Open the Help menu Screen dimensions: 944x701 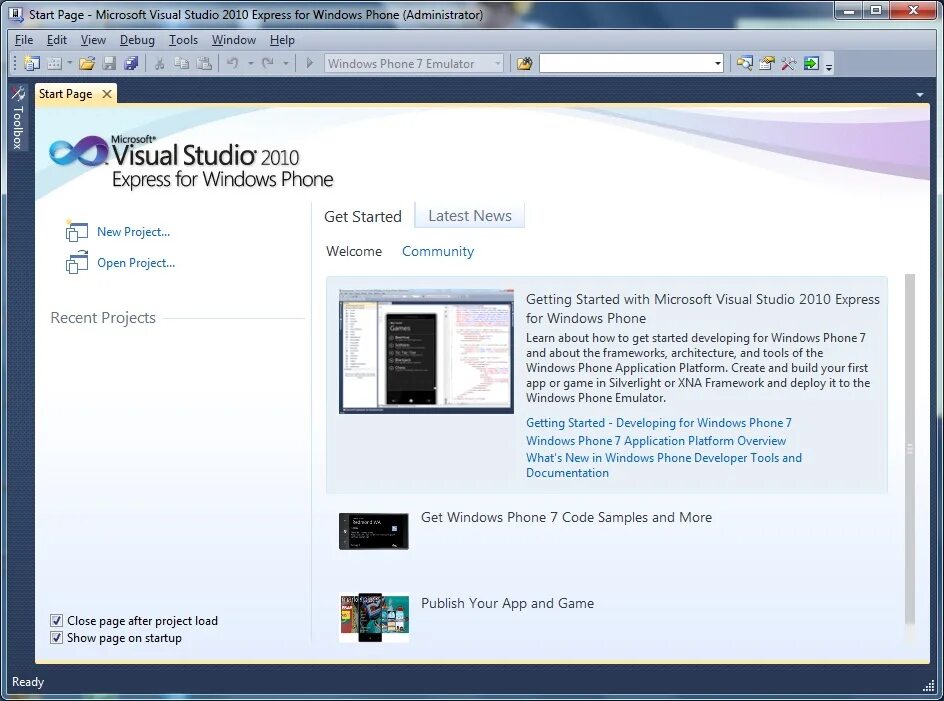click(282, 40)
